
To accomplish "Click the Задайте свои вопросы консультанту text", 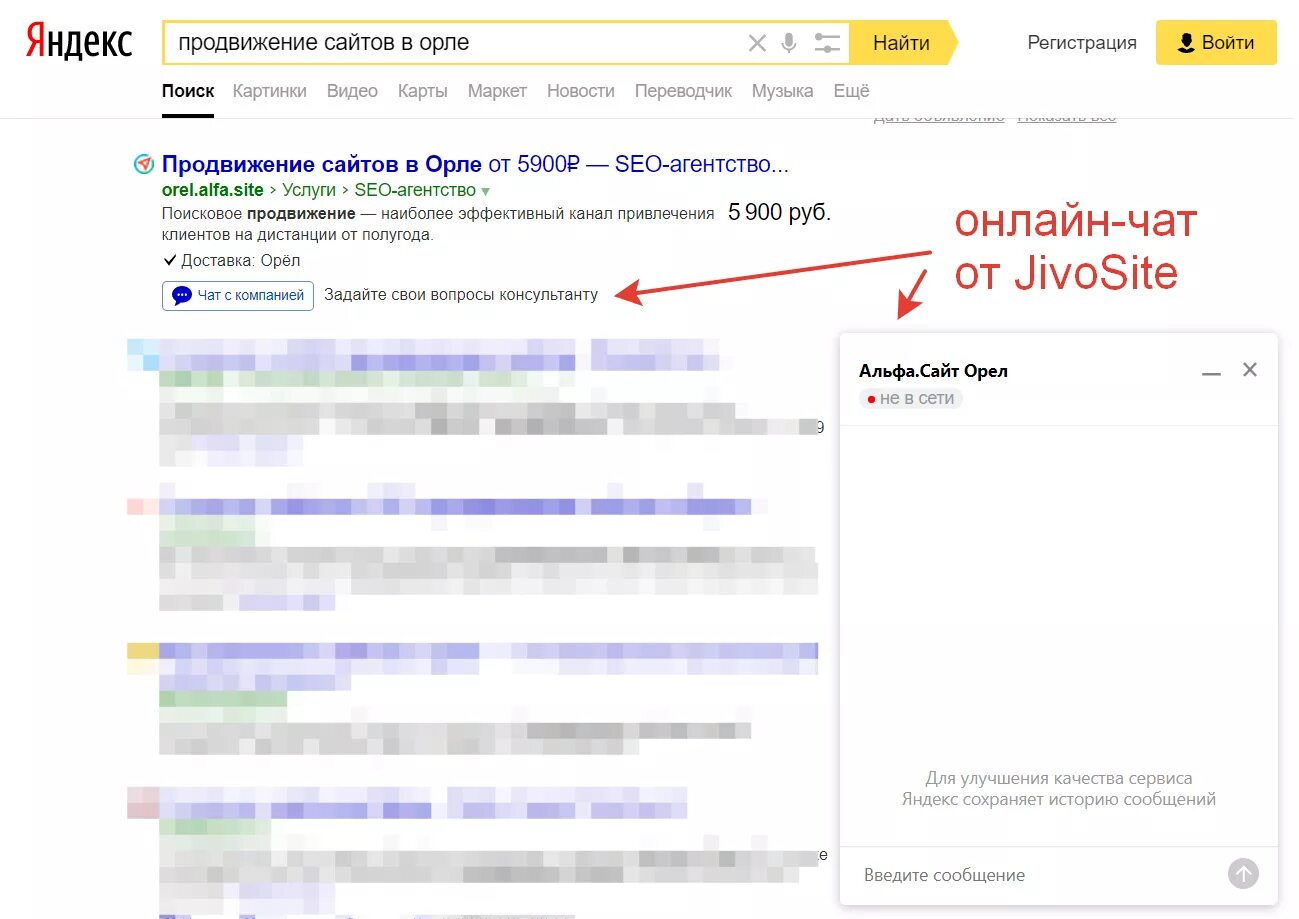I will coord(461,295).
